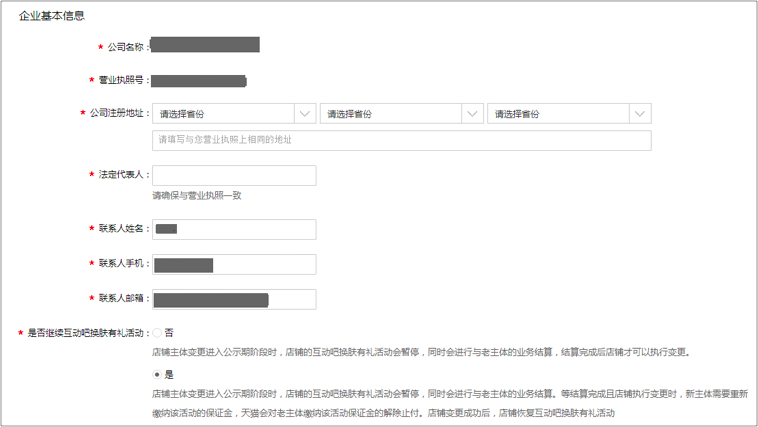Click the chevron arrow of the rightmost address dropdown
Screen dimensions: 758x427
640,114
